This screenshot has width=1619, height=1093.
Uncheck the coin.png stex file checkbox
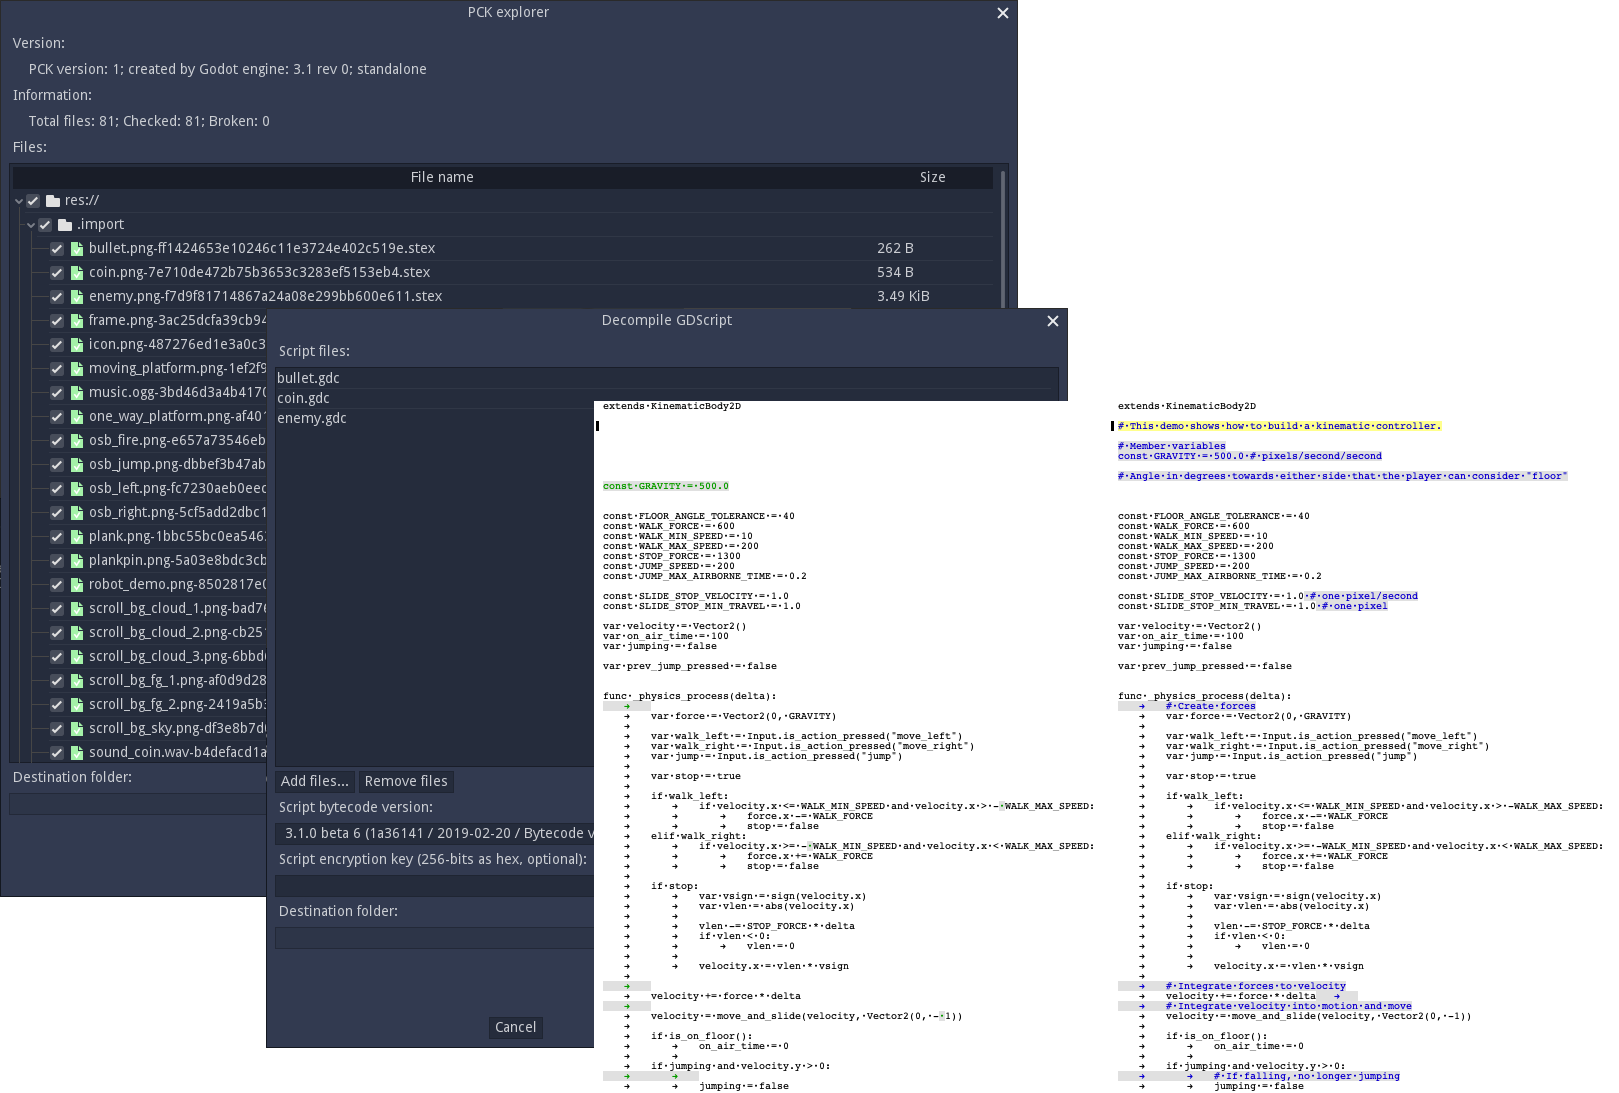coord(57,272)
